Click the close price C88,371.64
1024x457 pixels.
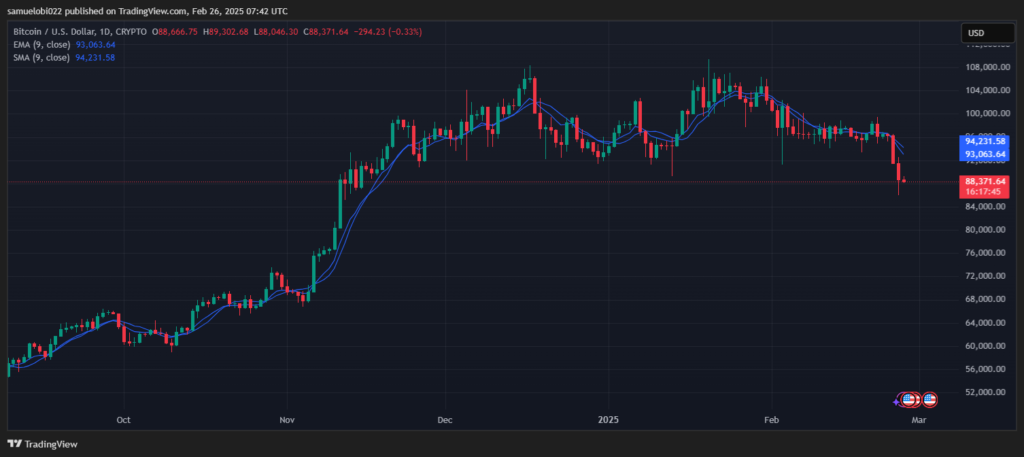[x=328, y=31]
